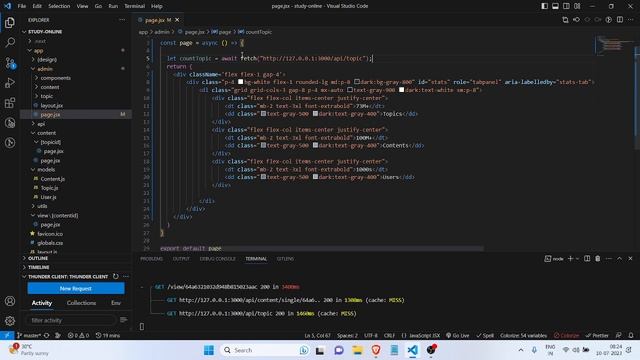
Task: Open the Selection menu
Action: [x=59, y=6]
